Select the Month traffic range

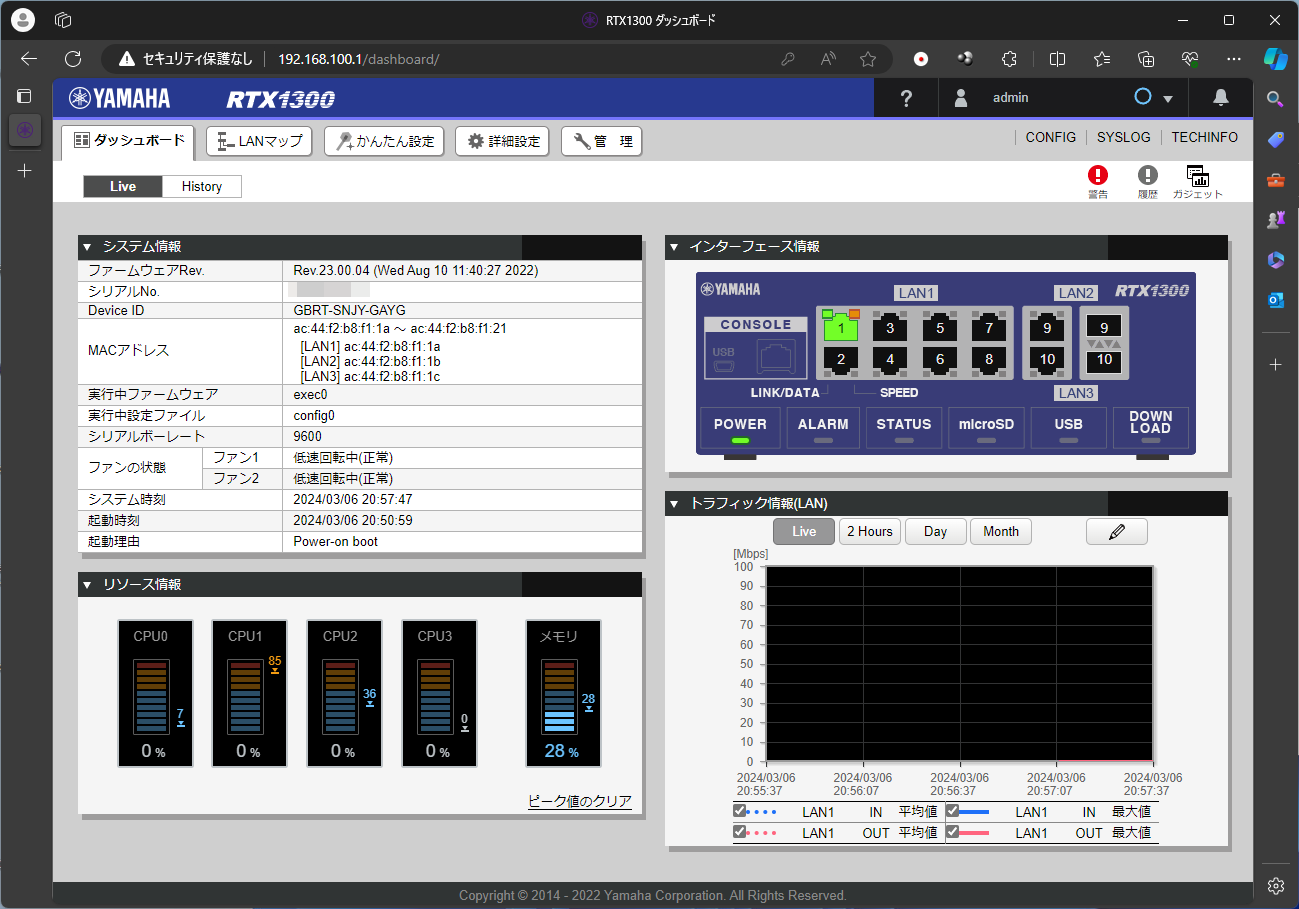click(x=1001, y=532)
